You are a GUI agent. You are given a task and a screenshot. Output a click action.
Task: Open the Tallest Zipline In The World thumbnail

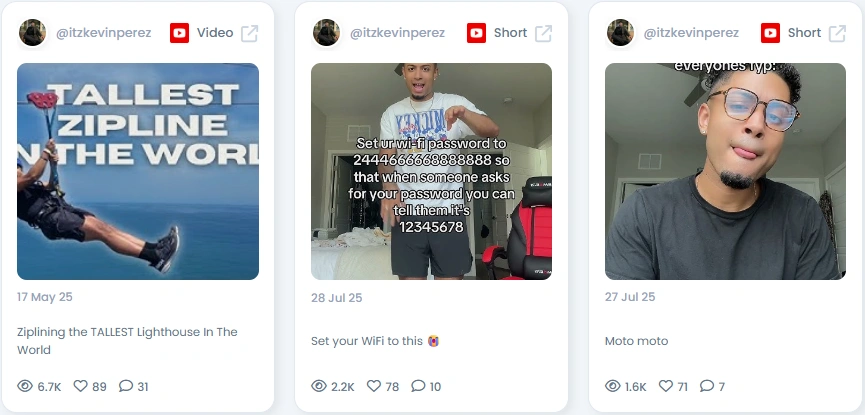click(138, 171)
